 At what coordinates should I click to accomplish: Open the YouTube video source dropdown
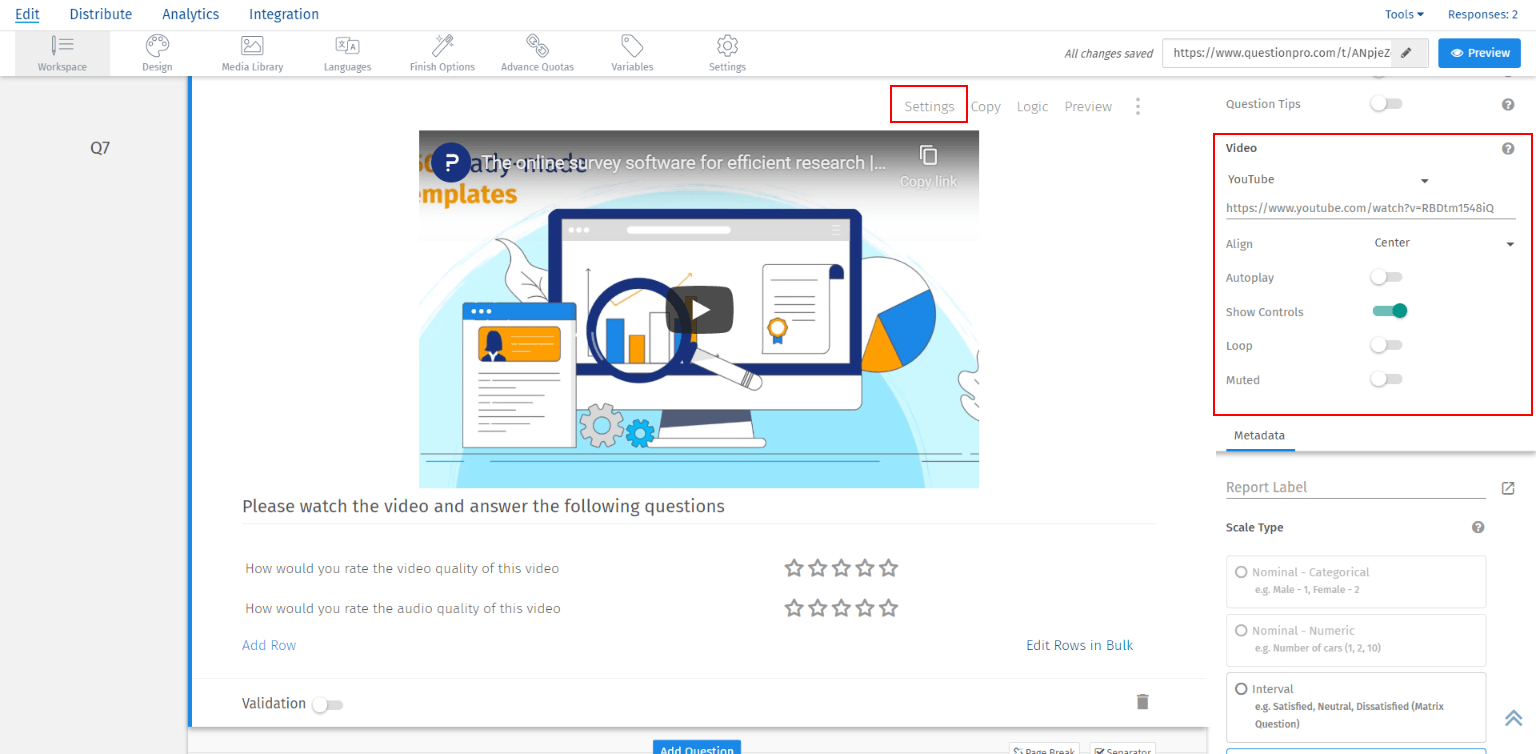point(1424,180)
